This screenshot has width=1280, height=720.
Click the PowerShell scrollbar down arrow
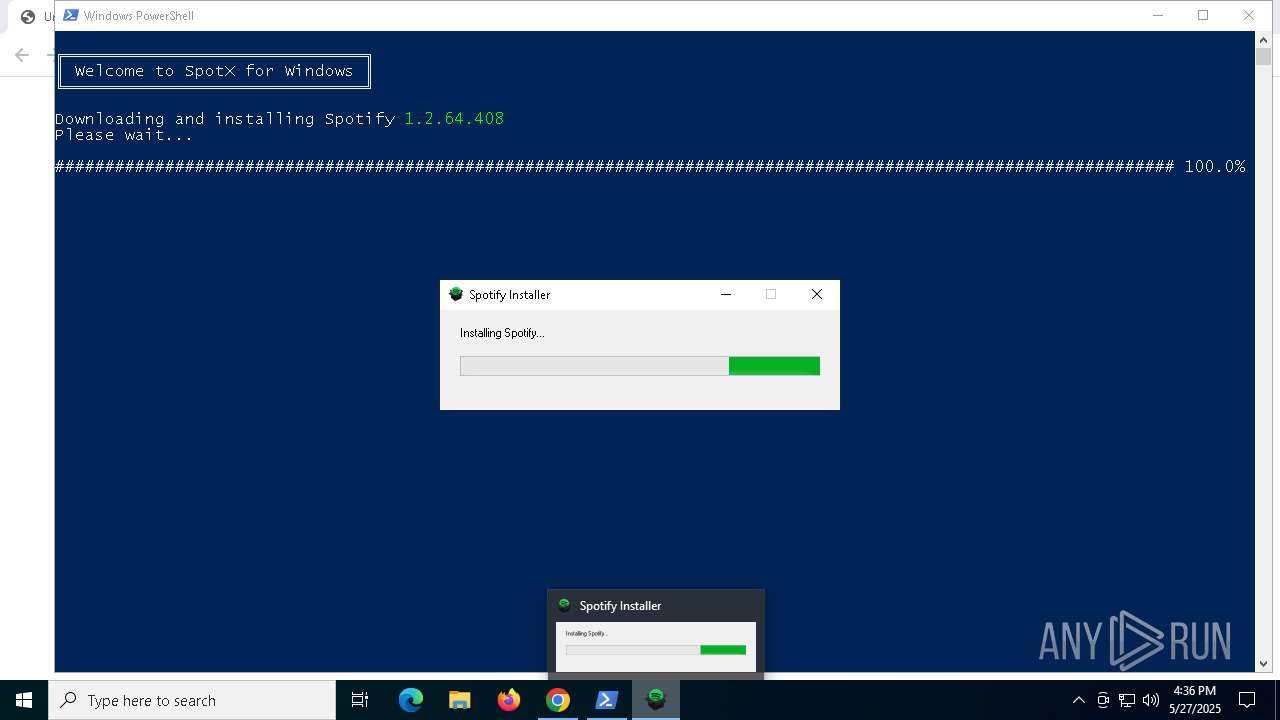click(1263, 663)
